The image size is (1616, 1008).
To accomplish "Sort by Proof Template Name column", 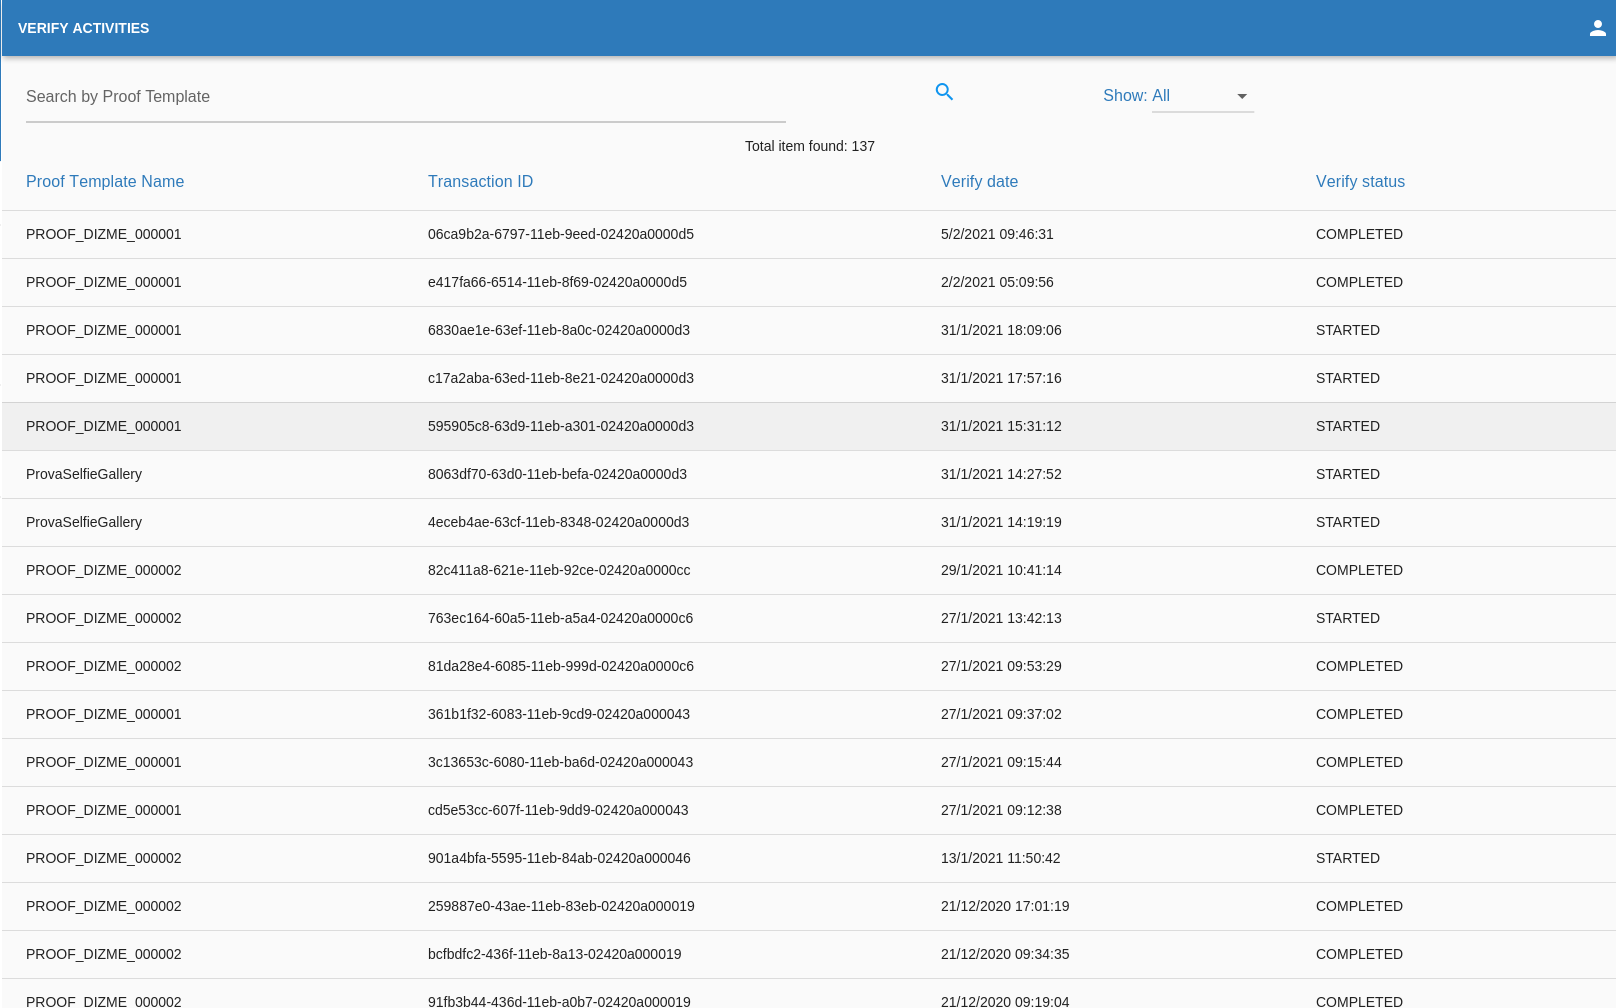I will pos(105,181).
